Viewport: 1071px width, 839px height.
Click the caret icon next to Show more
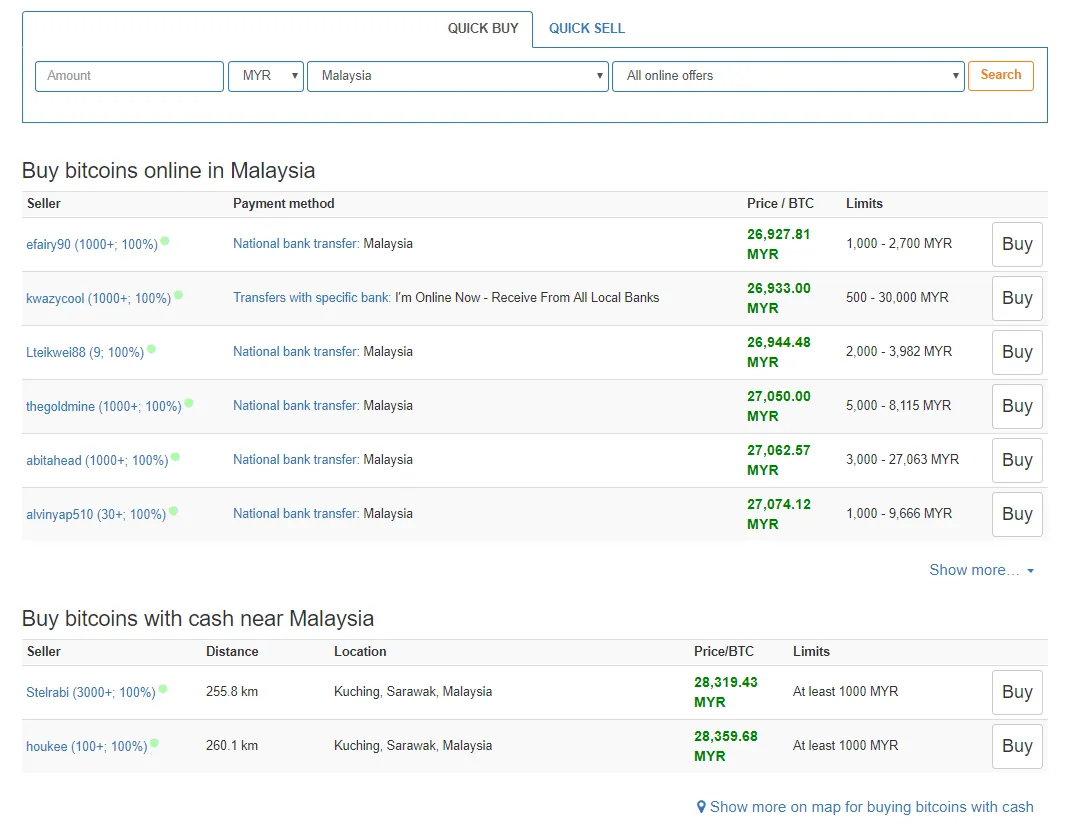tap(1030, 570)
